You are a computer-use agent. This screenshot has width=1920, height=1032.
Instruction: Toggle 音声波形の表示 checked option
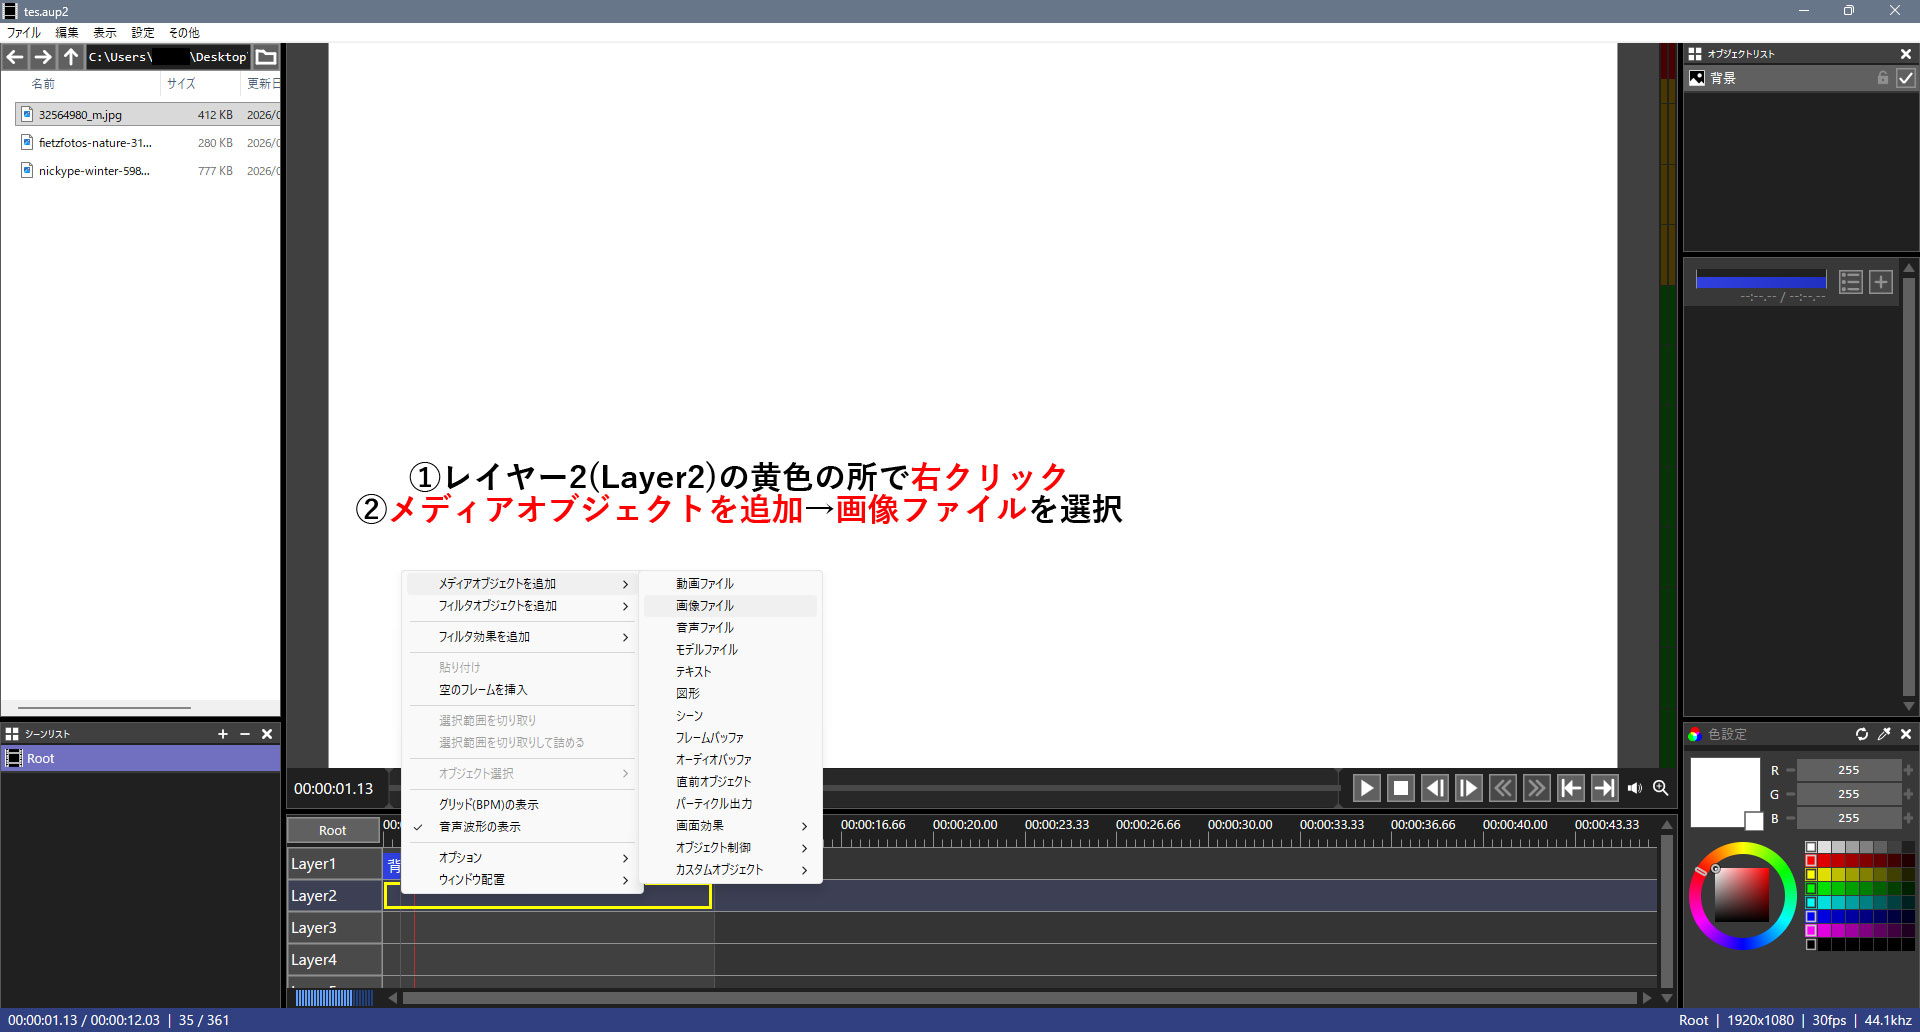(x=480, y=827)
